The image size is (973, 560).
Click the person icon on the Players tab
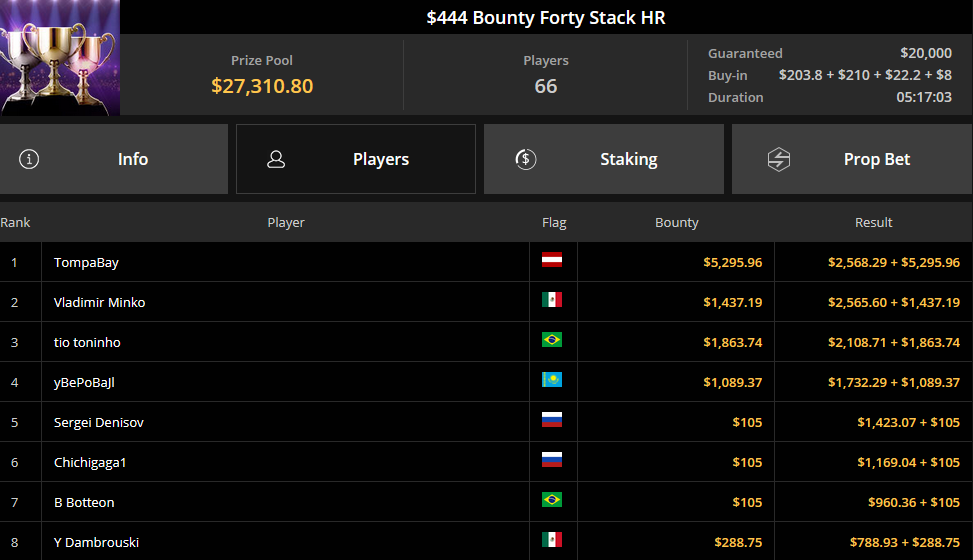[276, 160]
